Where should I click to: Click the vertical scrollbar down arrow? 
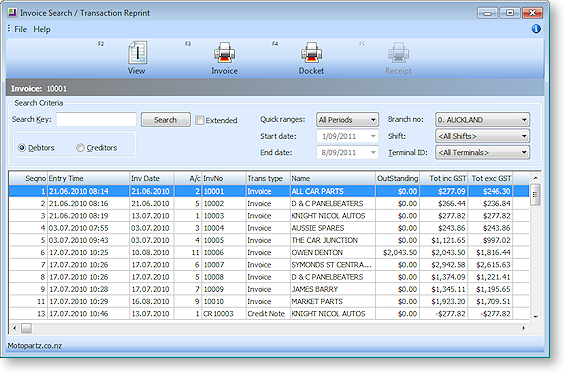click(535, 316)
